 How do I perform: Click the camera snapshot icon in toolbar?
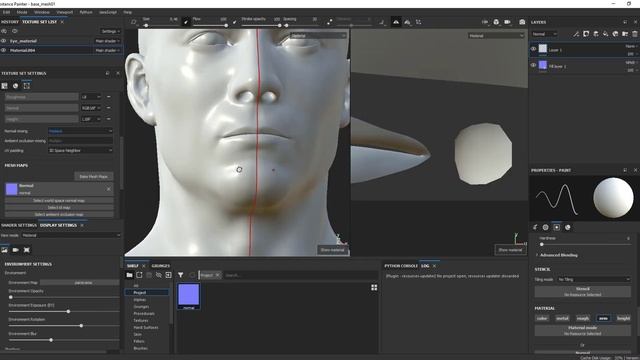click(522, 22)
